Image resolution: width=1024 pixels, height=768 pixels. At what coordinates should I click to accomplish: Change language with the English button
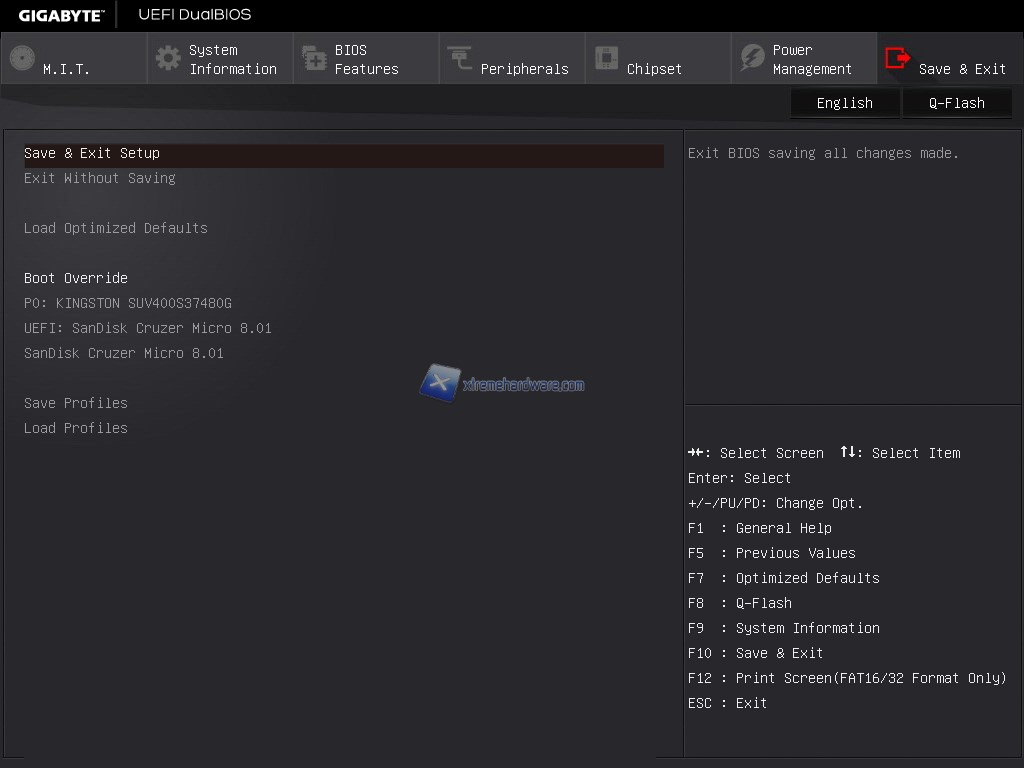pos(845,103)
